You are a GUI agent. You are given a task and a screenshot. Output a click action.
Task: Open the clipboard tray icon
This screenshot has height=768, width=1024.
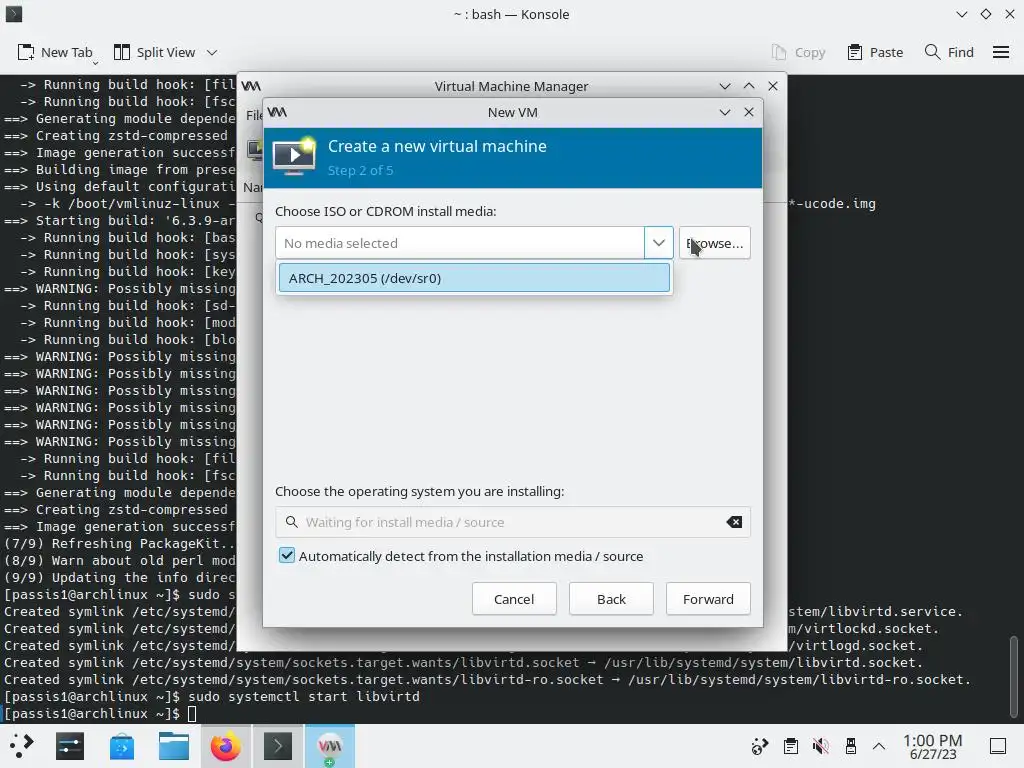[x=791, y=746]
